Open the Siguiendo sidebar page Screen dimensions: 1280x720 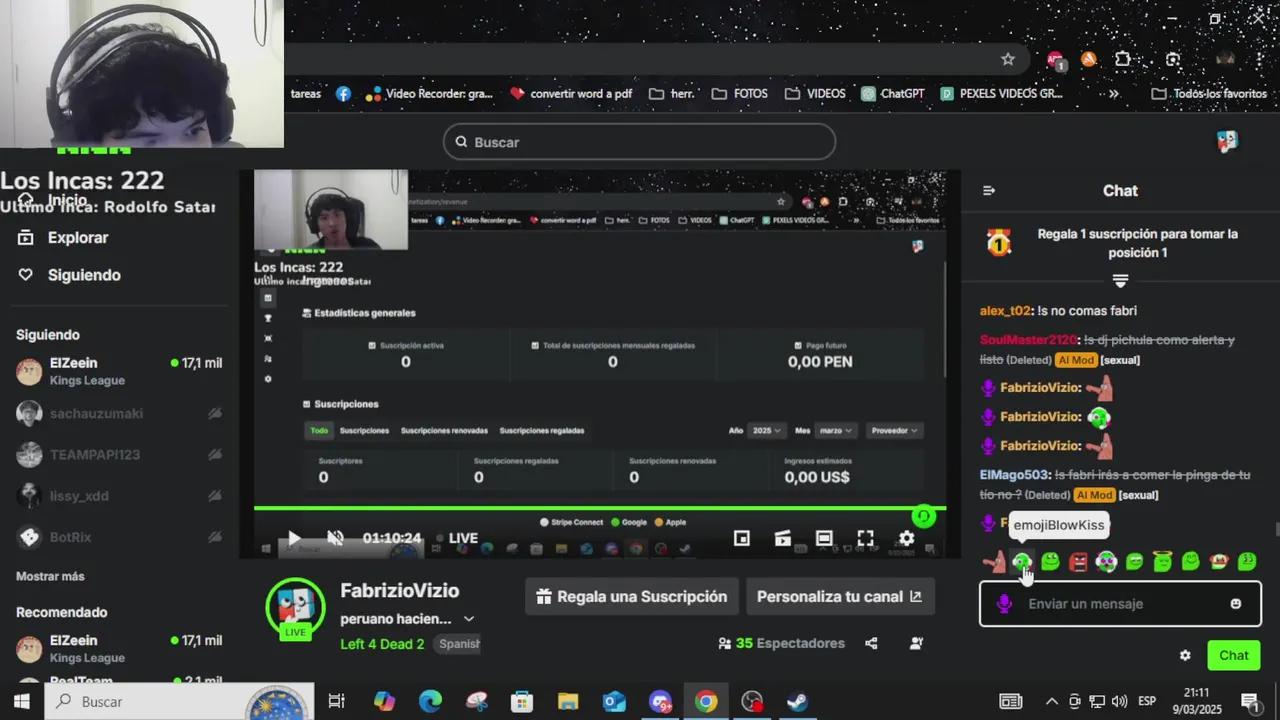coord(84,275)
